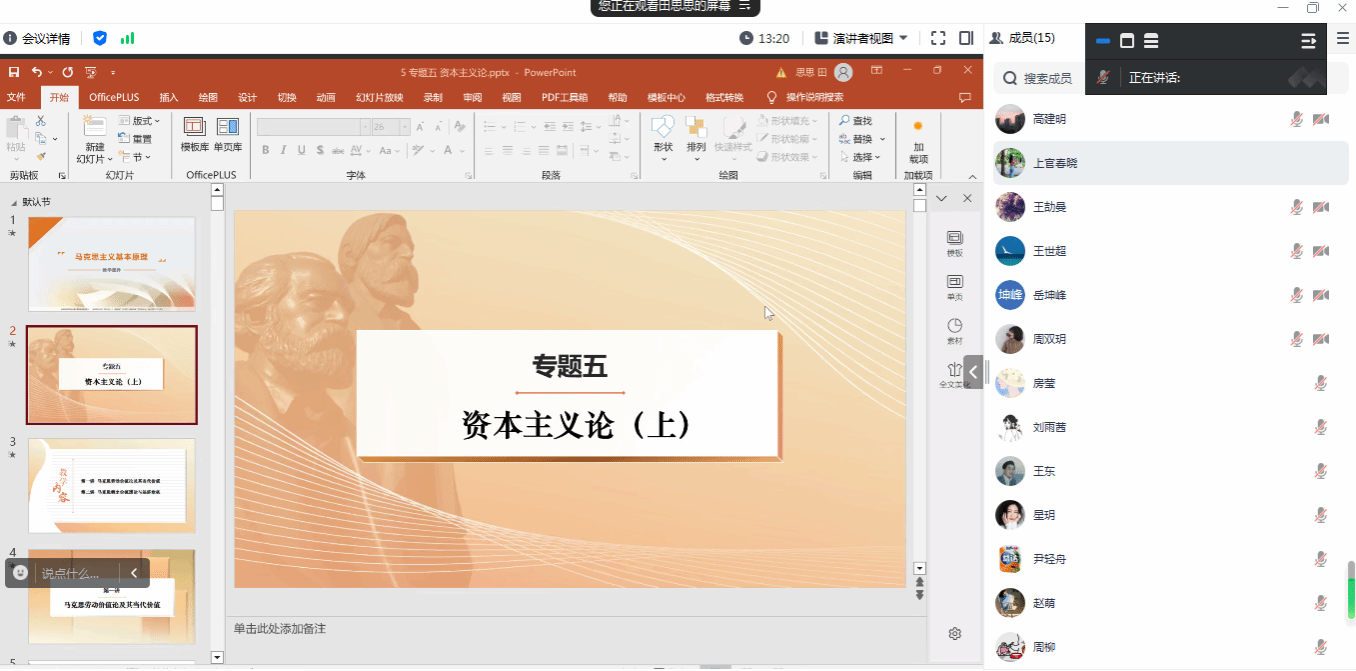
Task: Open 会议详情 meeting details
Action: tap(37, 38)
